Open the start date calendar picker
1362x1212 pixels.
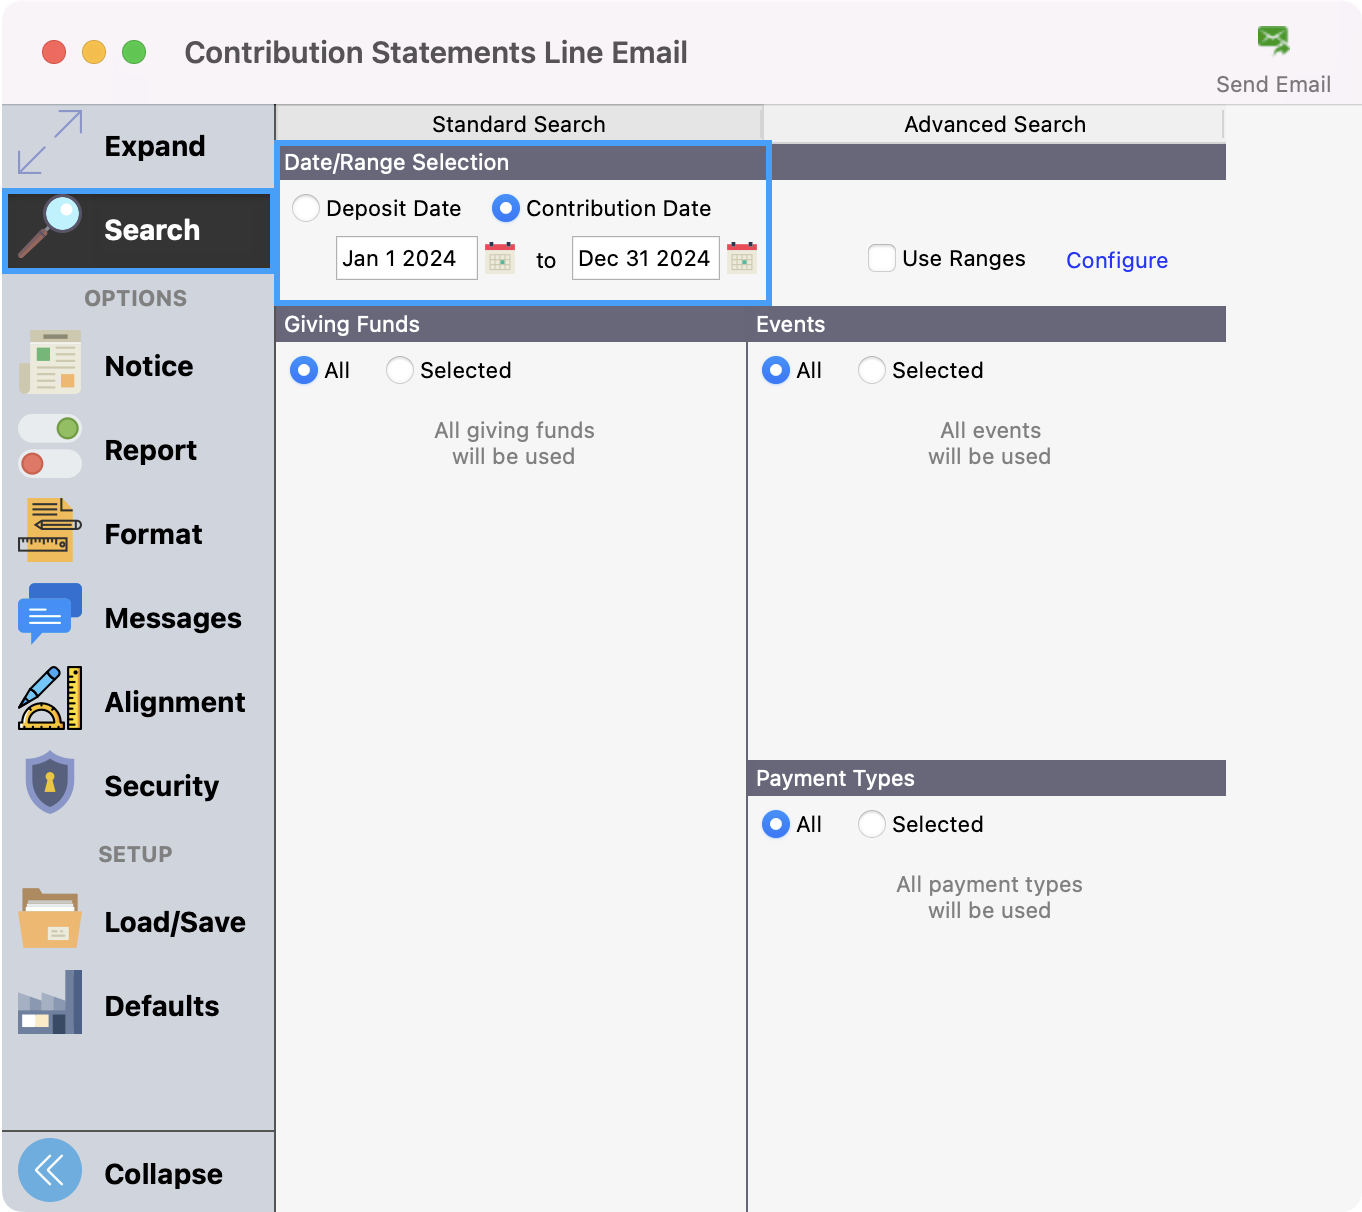pyautogui.click(x=500, y=258)
